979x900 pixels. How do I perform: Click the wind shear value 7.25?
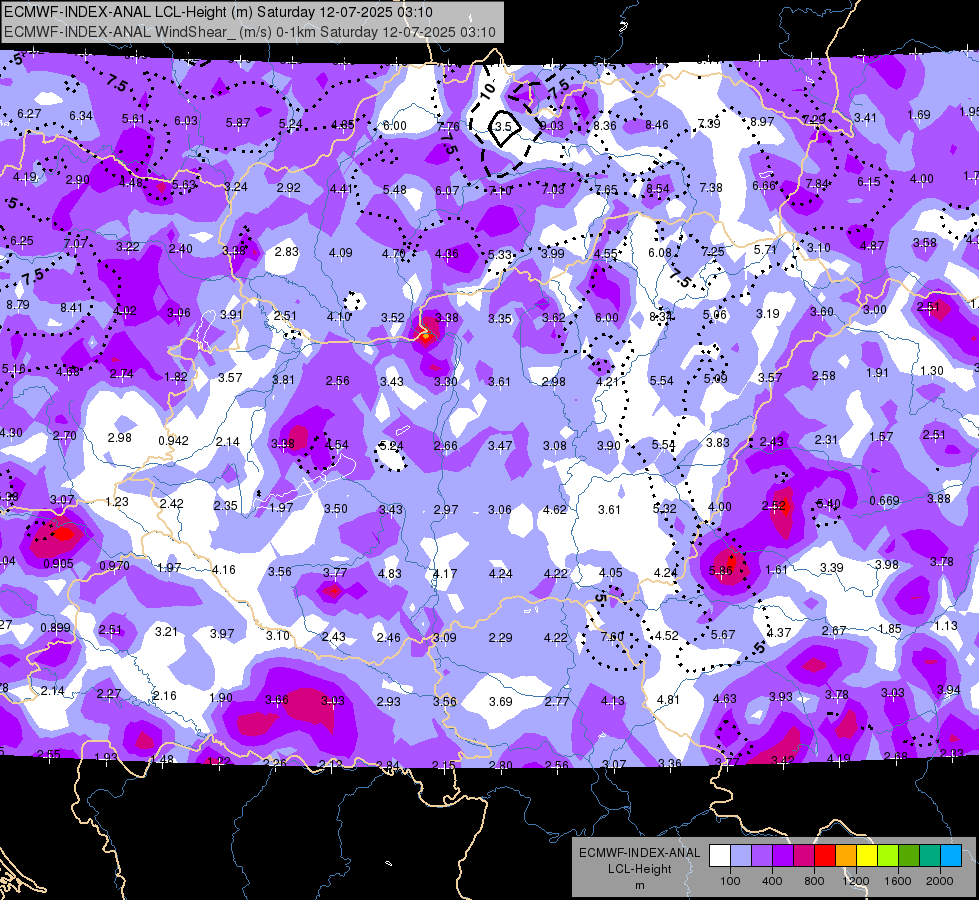pos(713,251)
